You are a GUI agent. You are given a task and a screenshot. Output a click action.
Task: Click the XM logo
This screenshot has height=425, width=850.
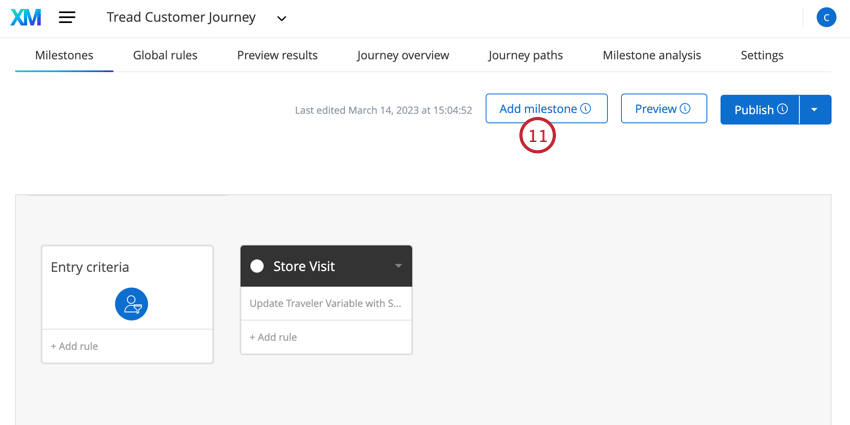click(x=25, y=18)
